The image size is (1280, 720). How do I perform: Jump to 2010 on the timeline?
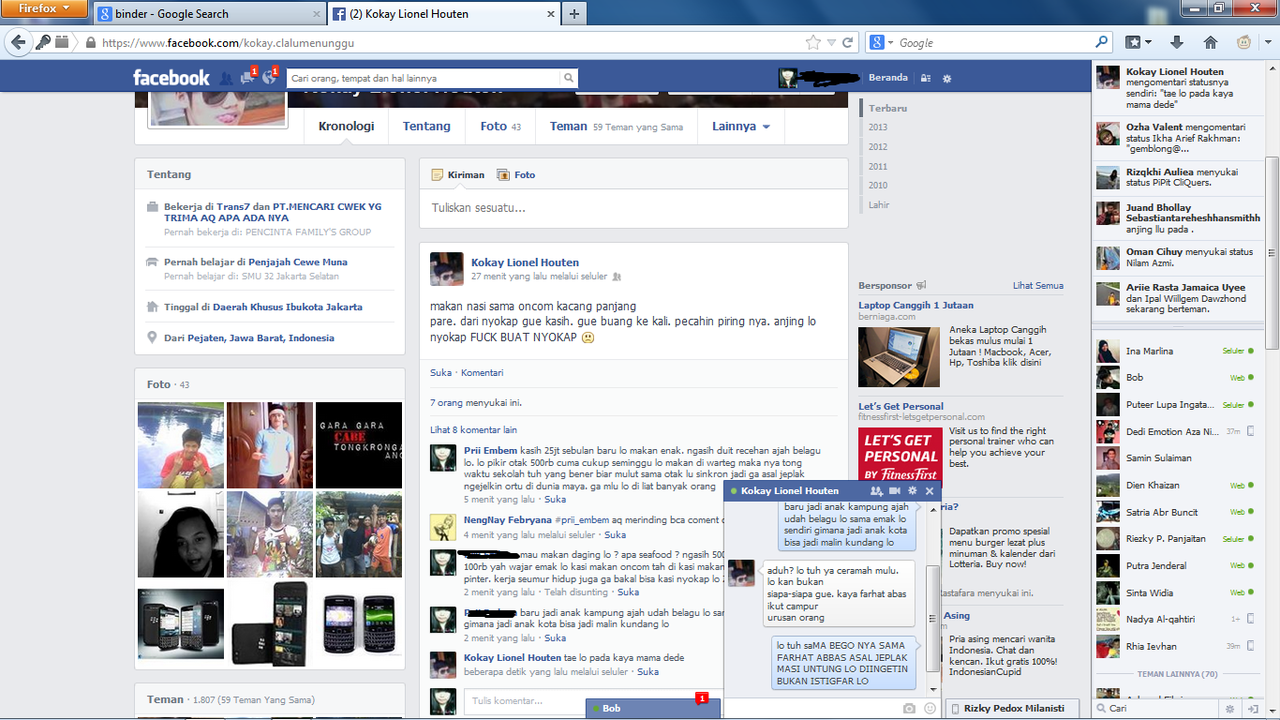878,185
